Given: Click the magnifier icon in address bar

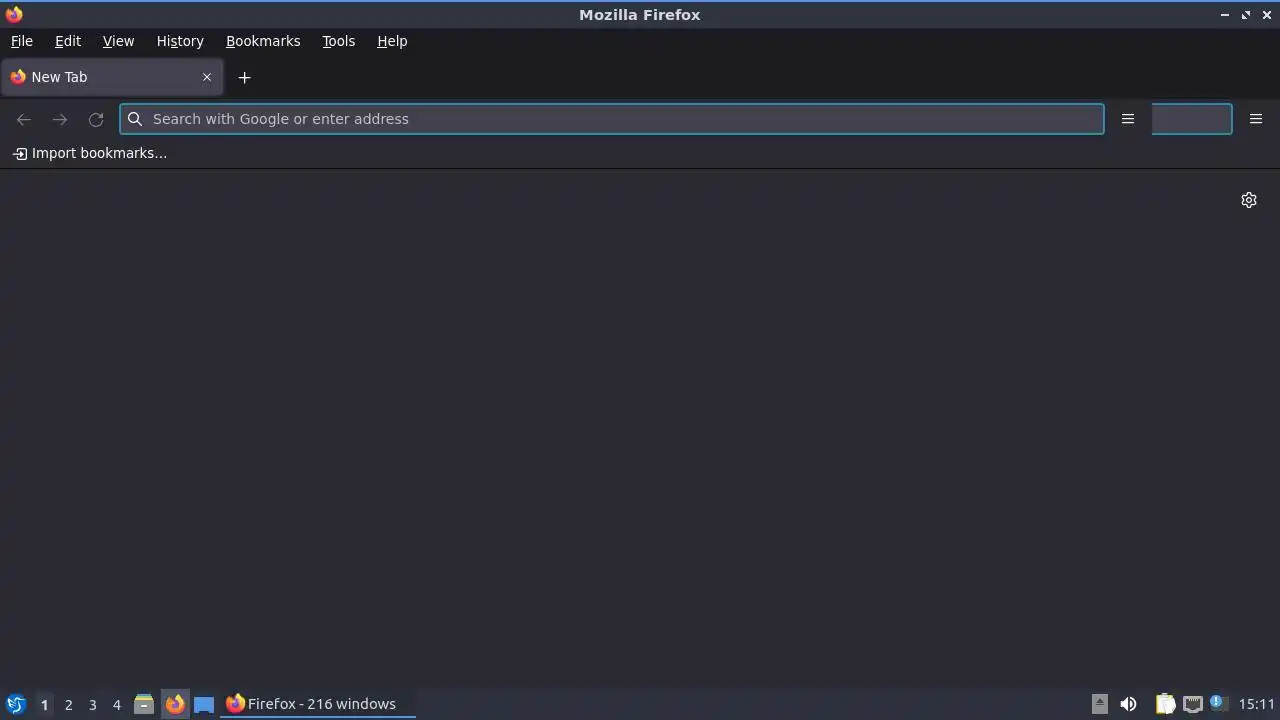Looking at the screenshot, I should click(135, 119).
